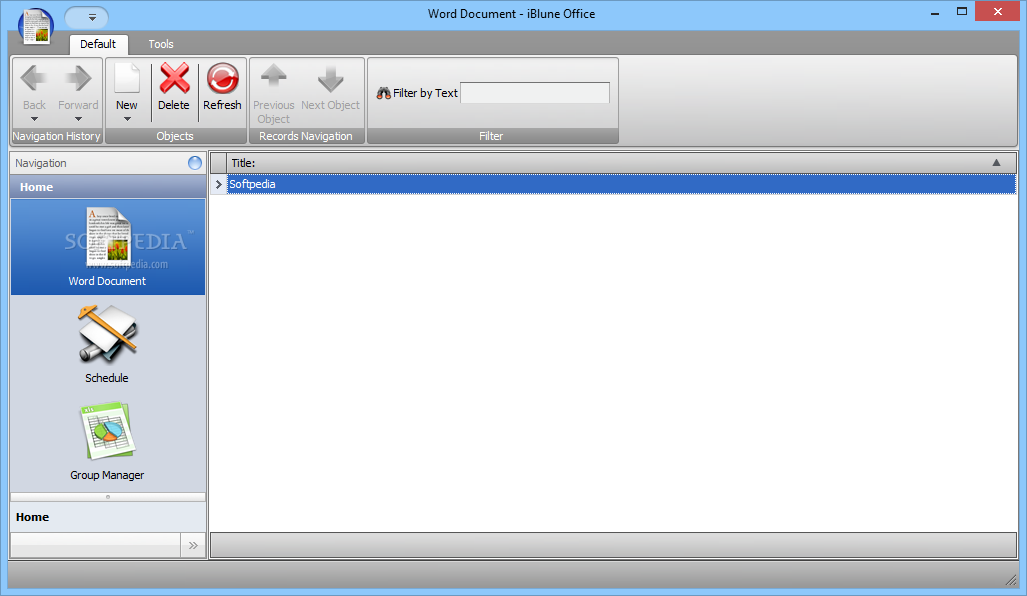Viewport: 1027px width, 596px height.
Task: Expand navigation pane buttons with the double chevron
Action: click(x=193, y=546)
